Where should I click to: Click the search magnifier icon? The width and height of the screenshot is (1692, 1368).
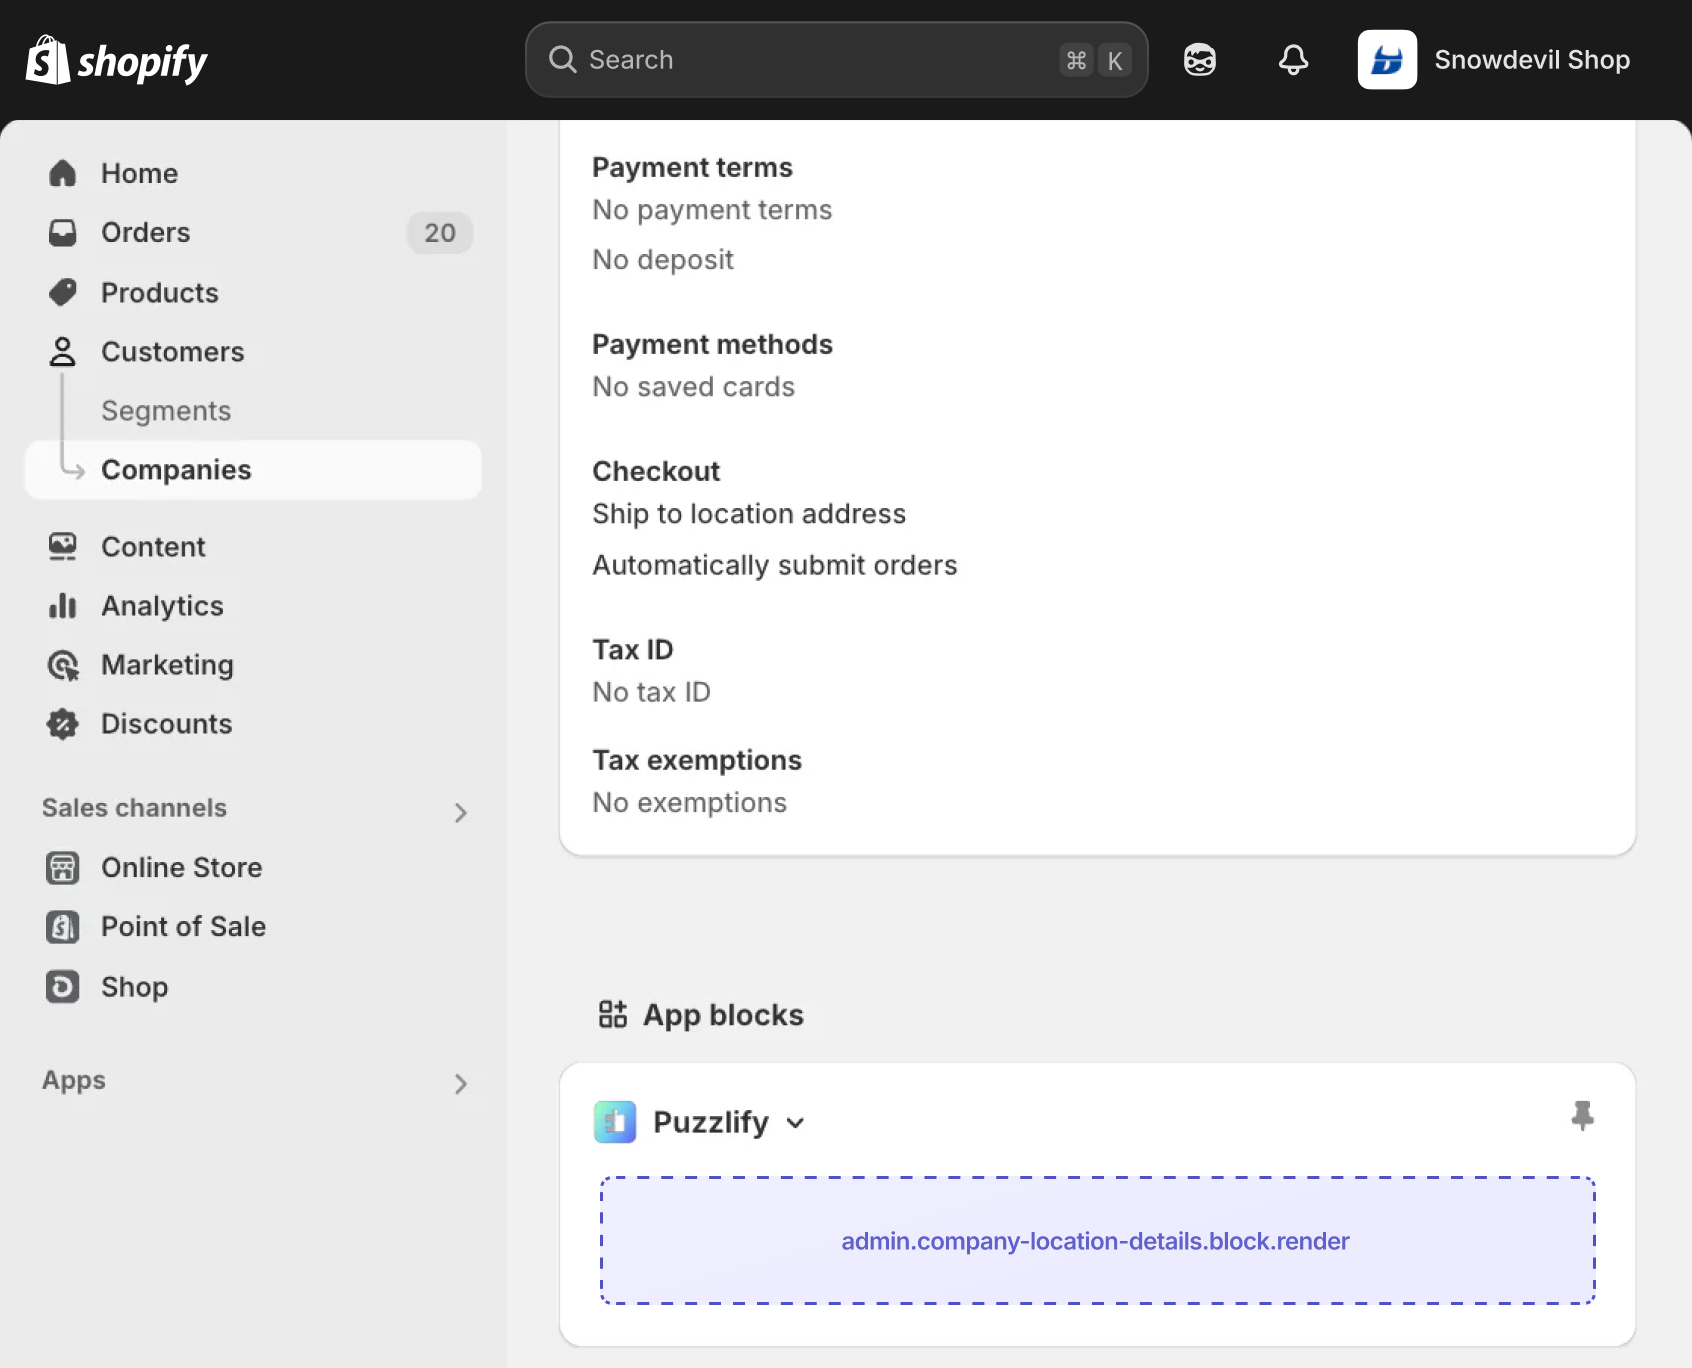click(x=563, y=60)
